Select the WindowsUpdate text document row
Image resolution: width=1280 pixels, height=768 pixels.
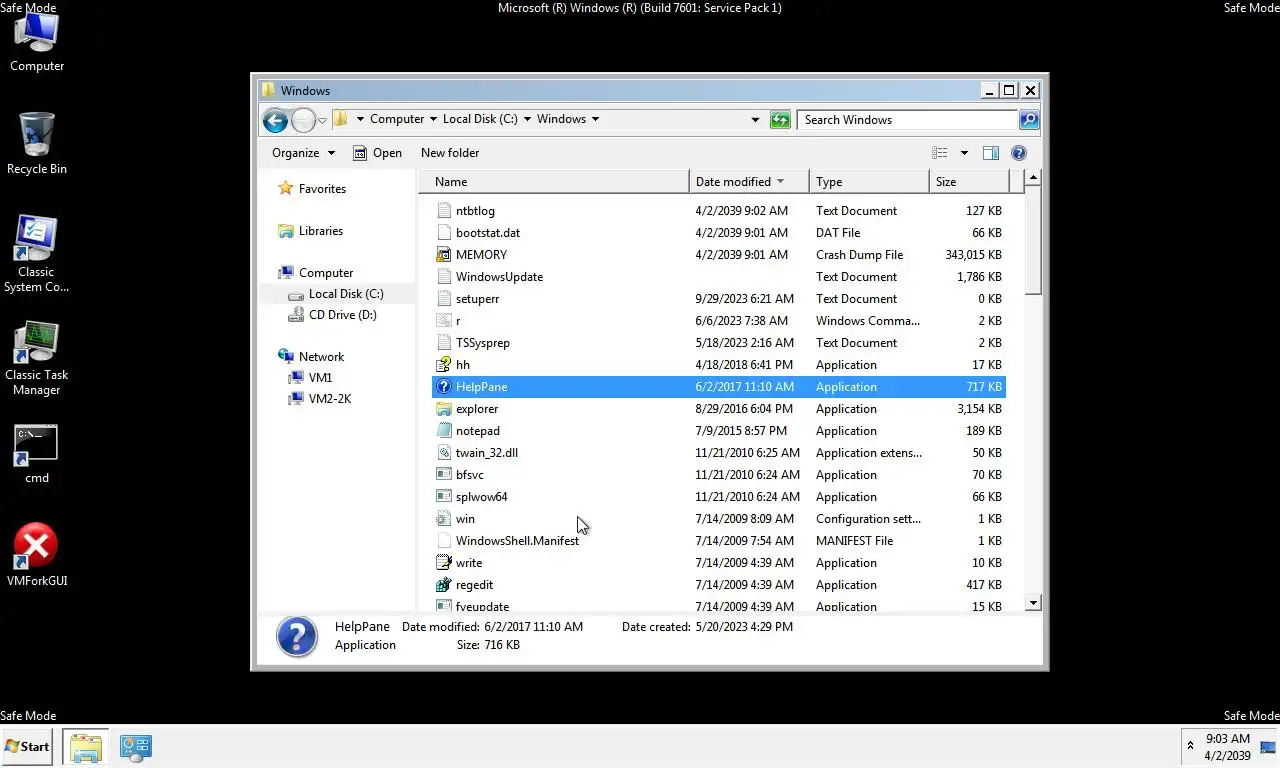719,277
